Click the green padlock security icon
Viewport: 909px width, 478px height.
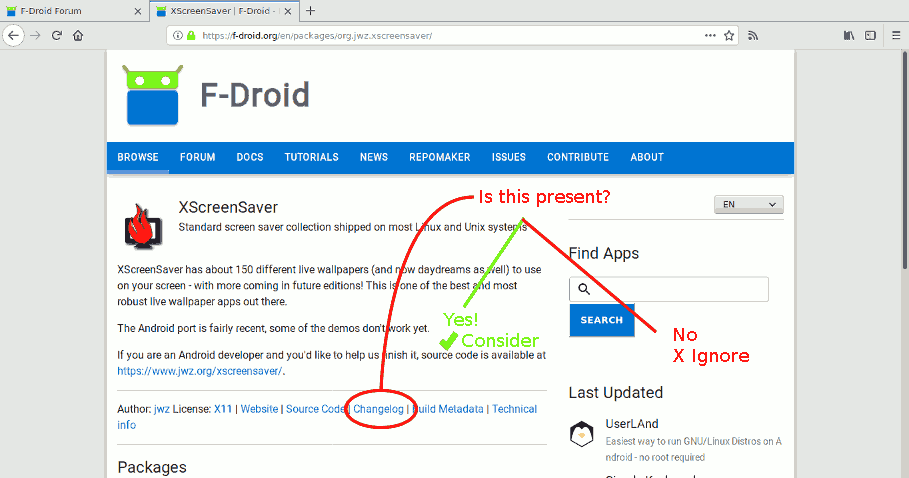pos(191,35)
